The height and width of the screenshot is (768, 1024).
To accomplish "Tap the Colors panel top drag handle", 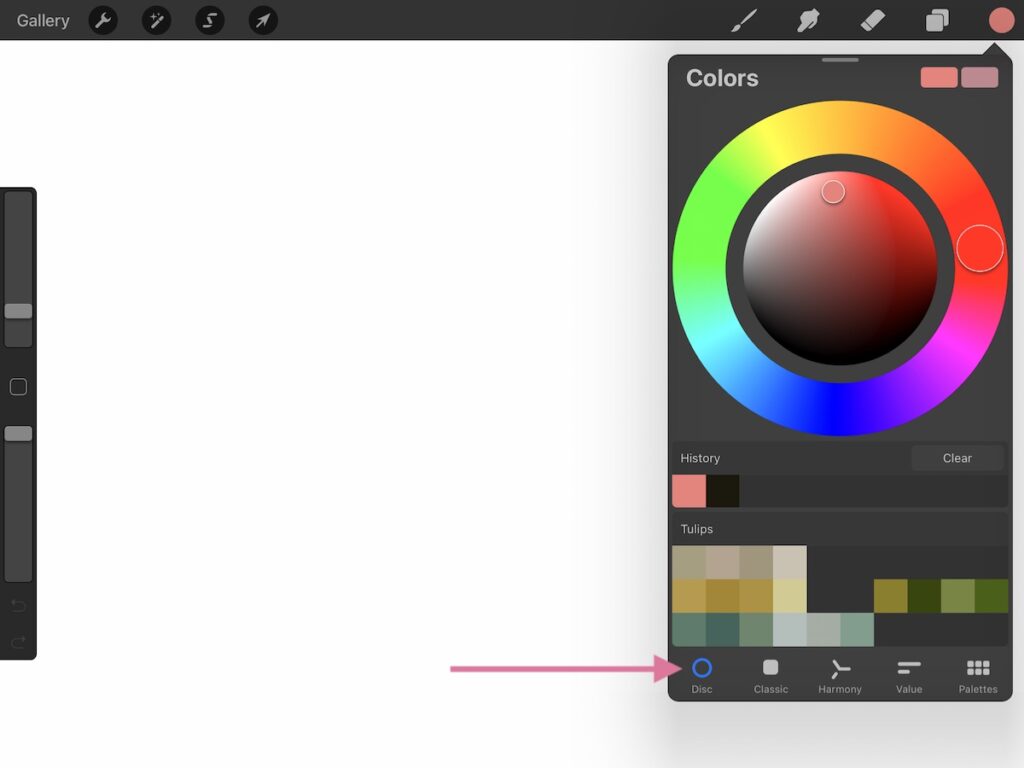I will click(x=840, y=60).
